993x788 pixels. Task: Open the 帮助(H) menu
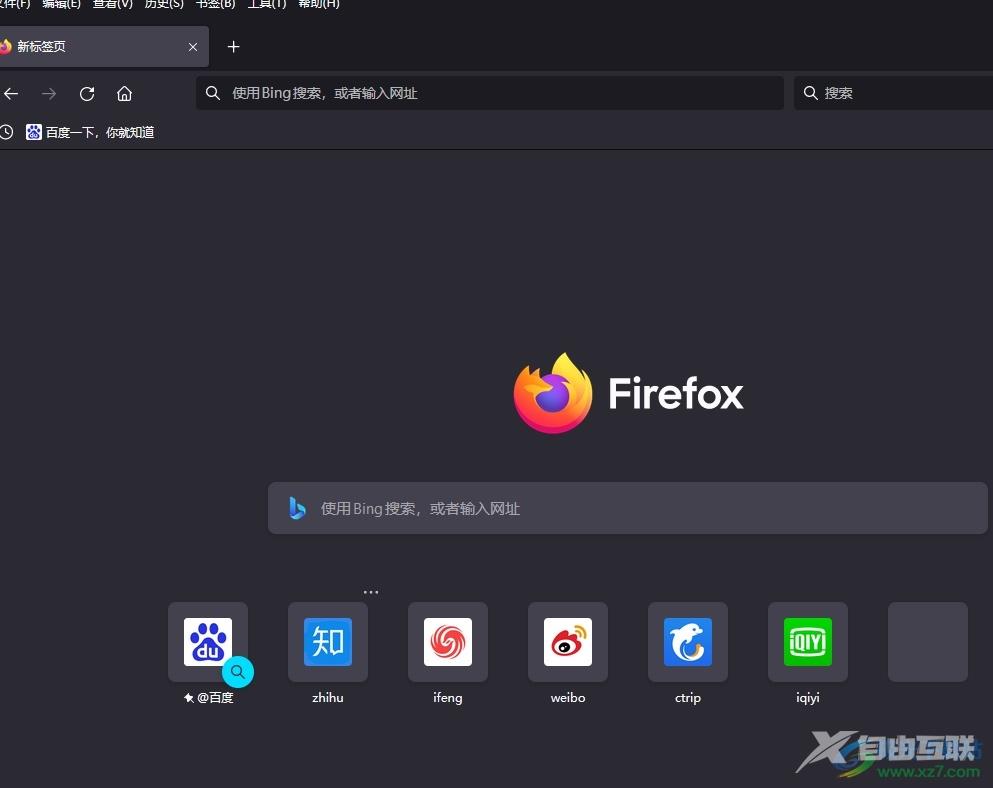click(x=319, y=4)
